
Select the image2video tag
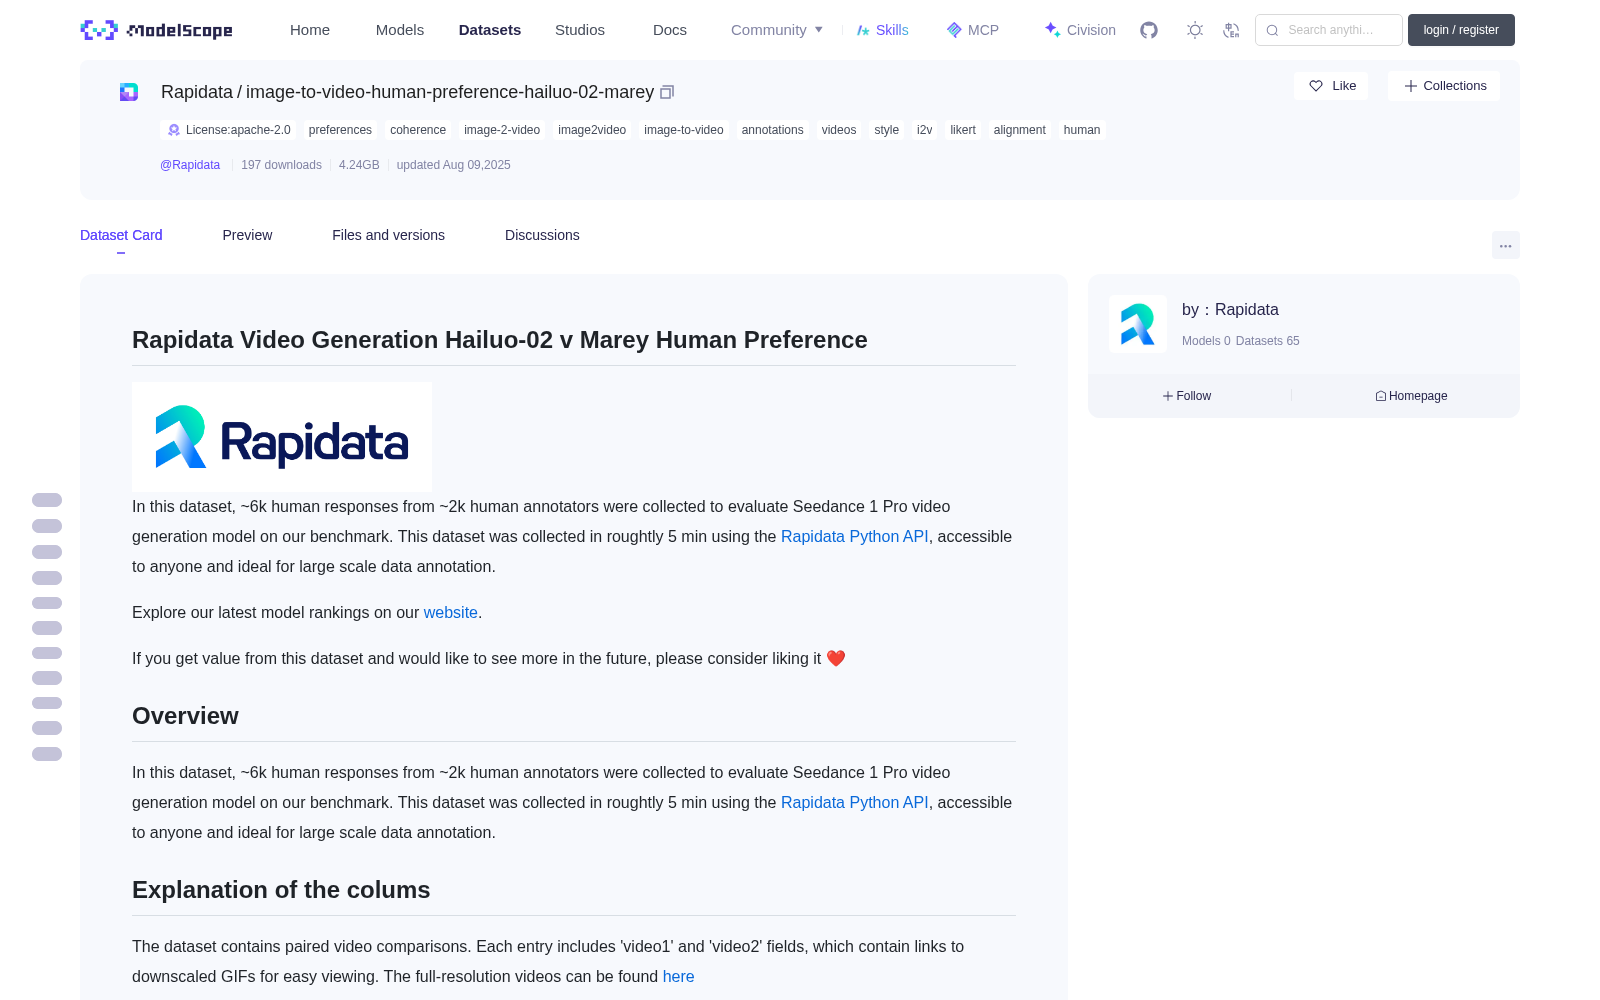coord(592,130)
